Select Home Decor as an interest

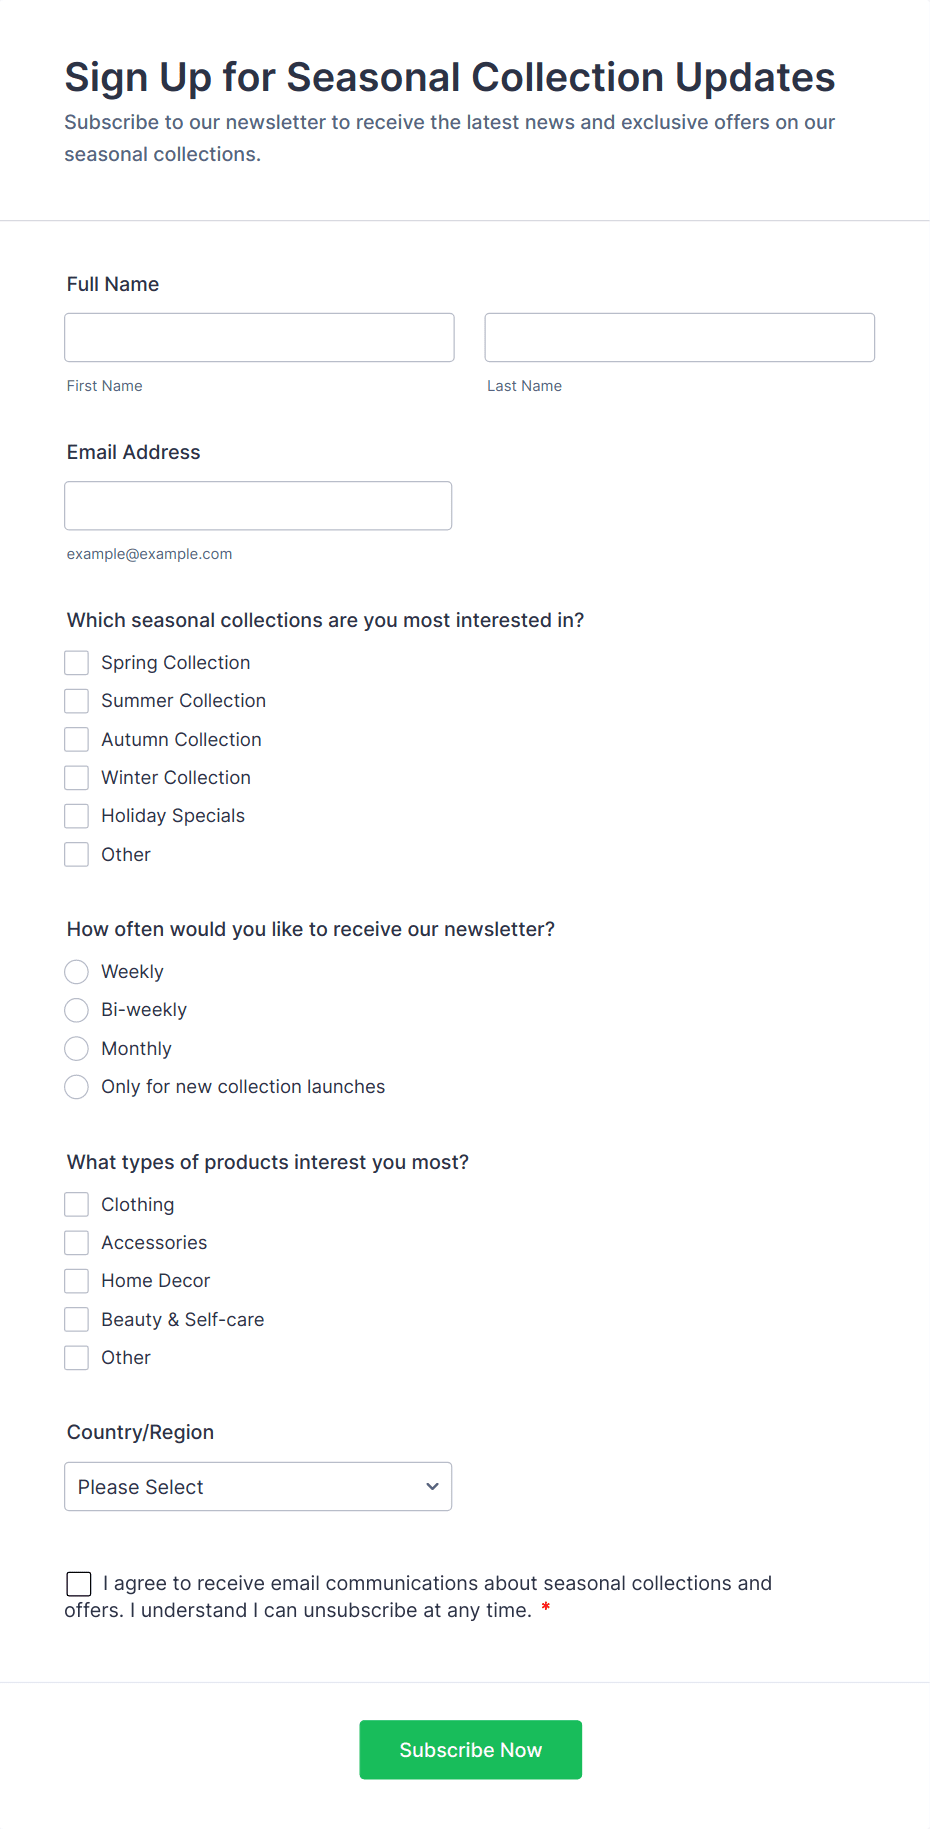(76, 1280)
